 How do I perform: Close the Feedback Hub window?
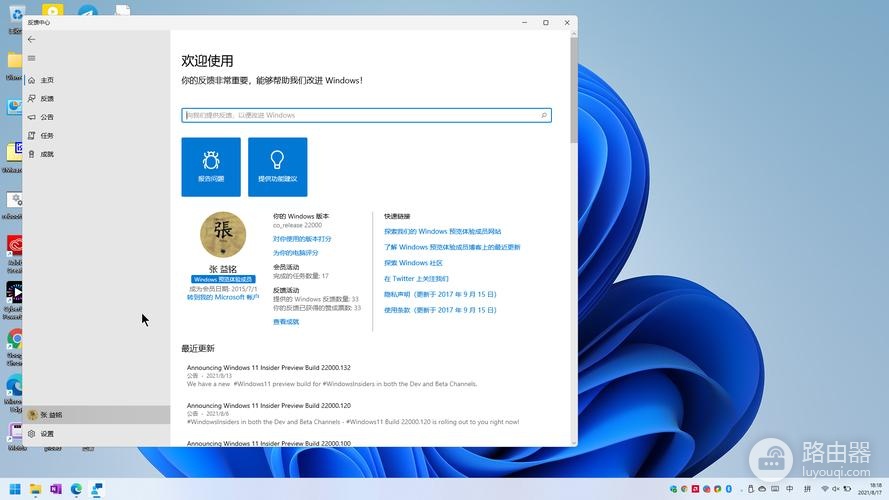pyautogui.click(x=567, y=23)
